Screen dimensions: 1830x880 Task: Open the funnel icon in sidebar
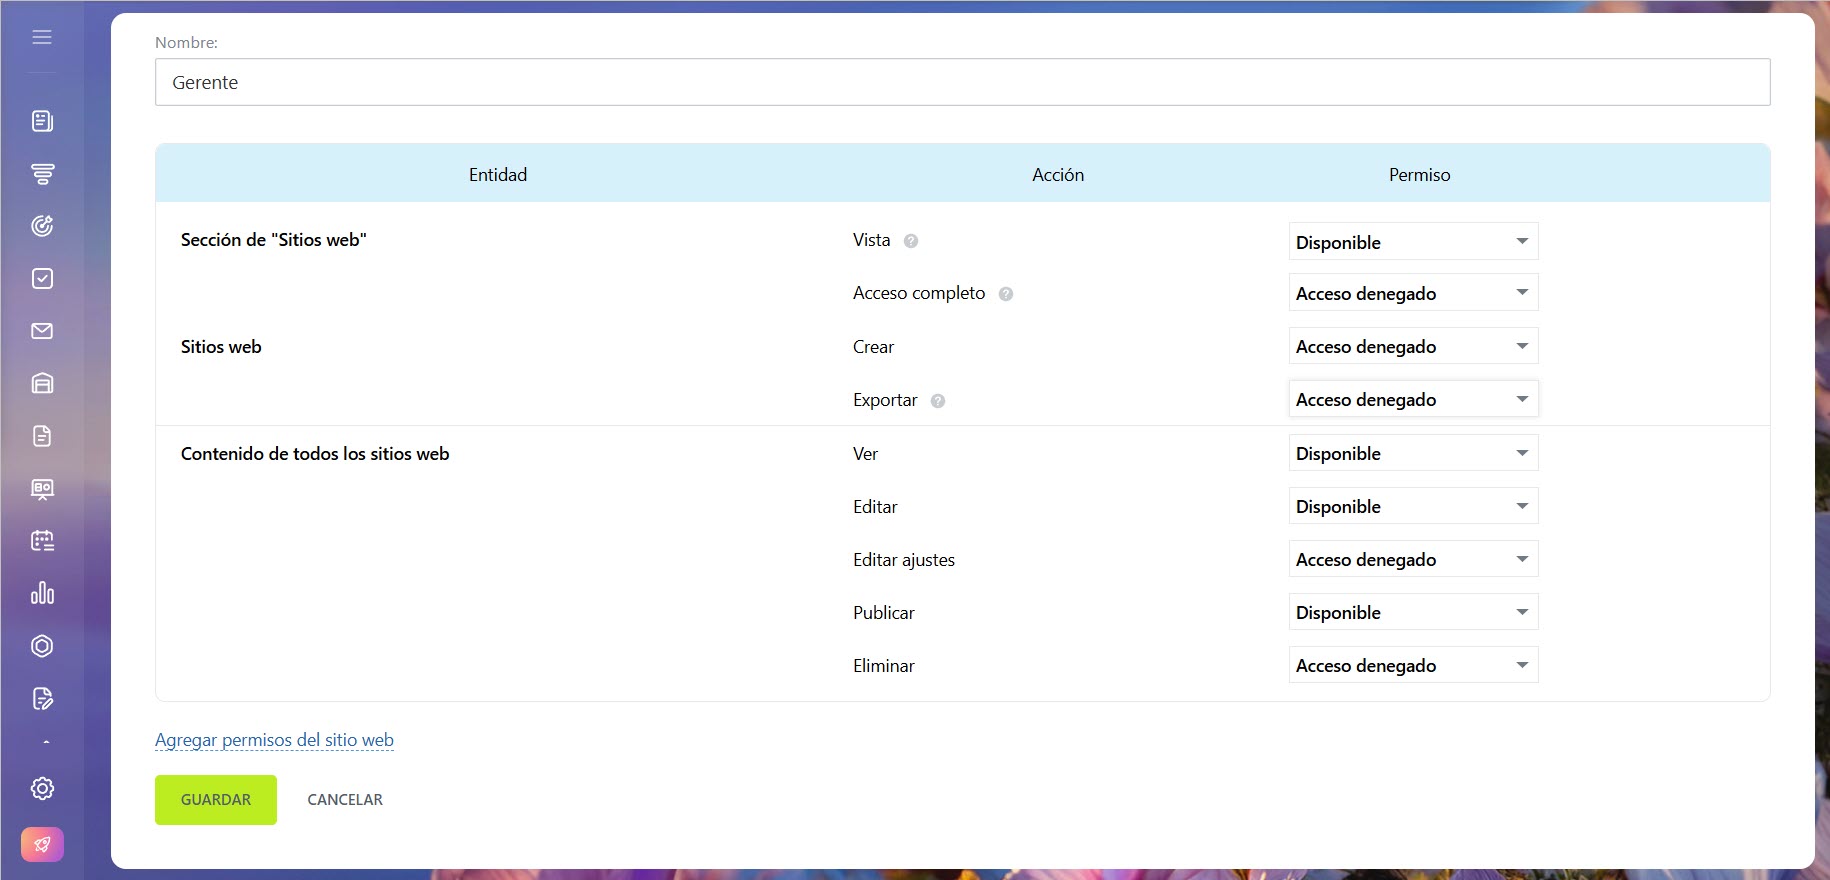pyautogui.click(x=42, y=174)
